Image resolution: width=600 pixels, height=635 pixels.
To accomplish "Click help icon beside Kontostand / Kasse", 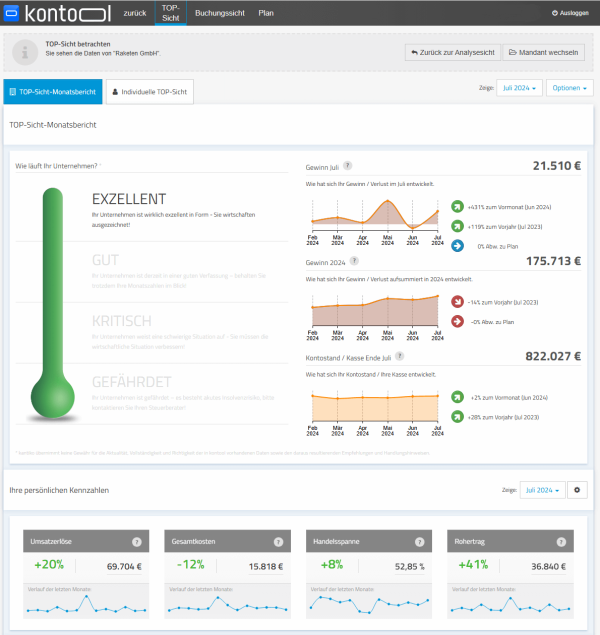I will [x=400, y=355].
